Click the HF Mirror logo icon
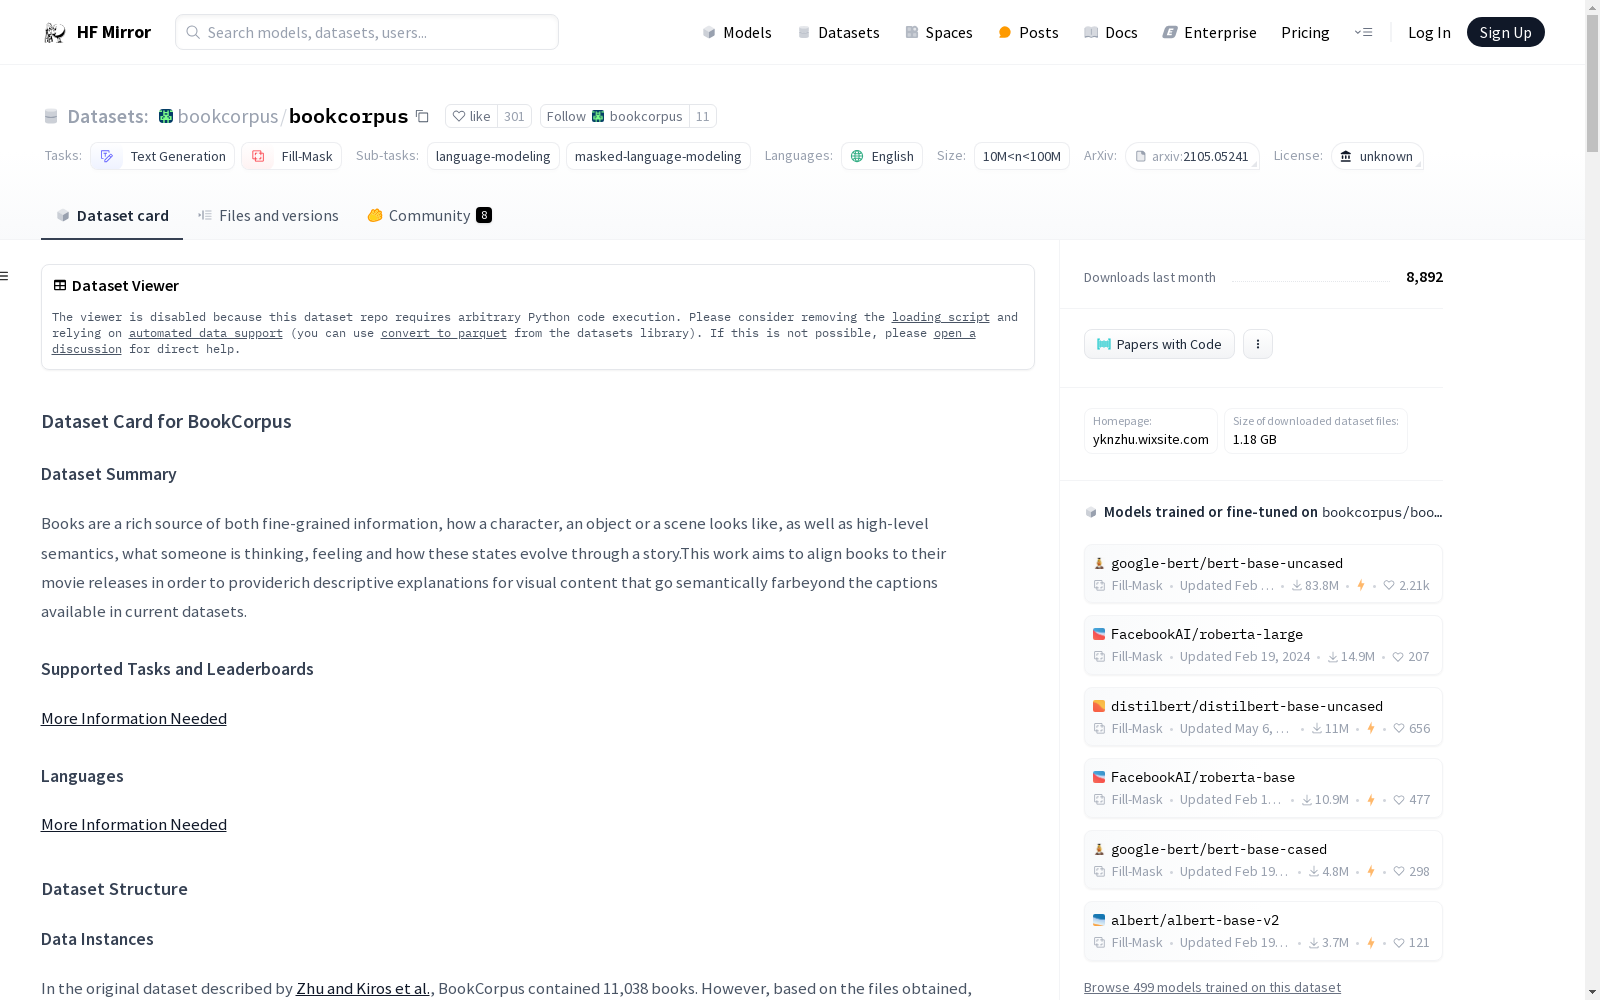The image size is (1600, 1000). pyautogui.click(x=55, y=32)
